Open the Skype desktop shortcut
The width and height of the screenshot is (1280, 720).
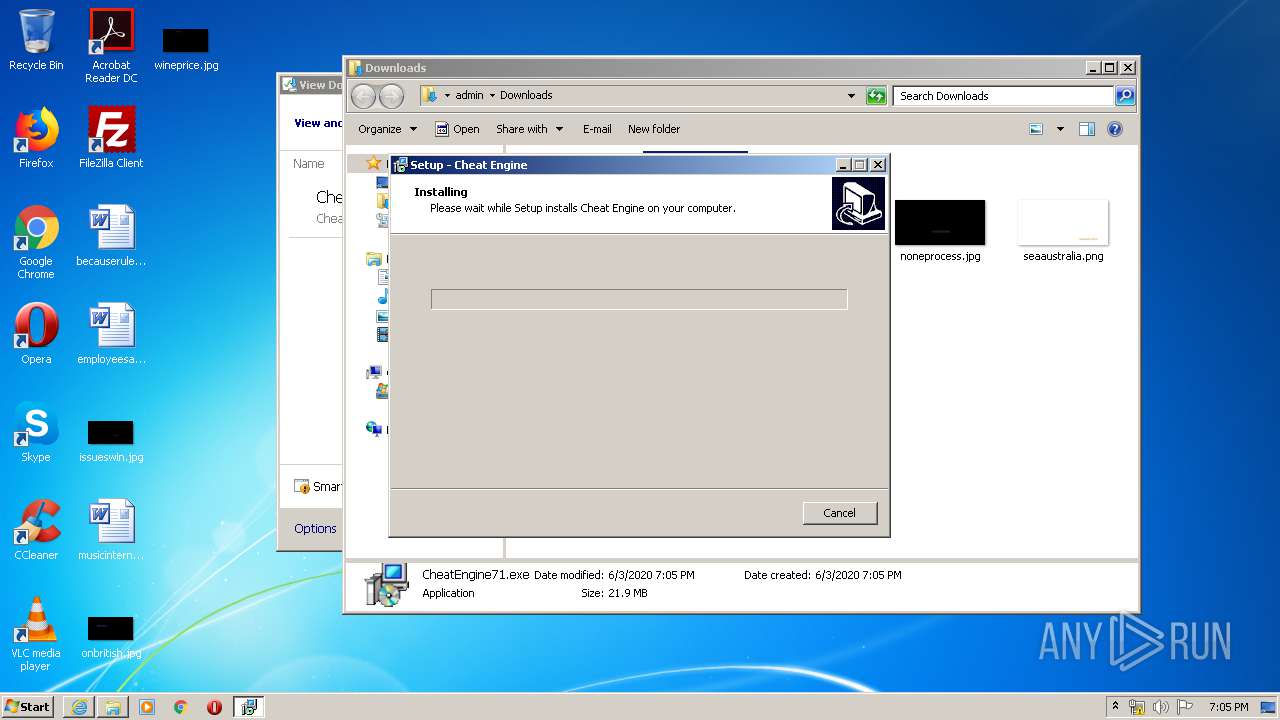36,432
